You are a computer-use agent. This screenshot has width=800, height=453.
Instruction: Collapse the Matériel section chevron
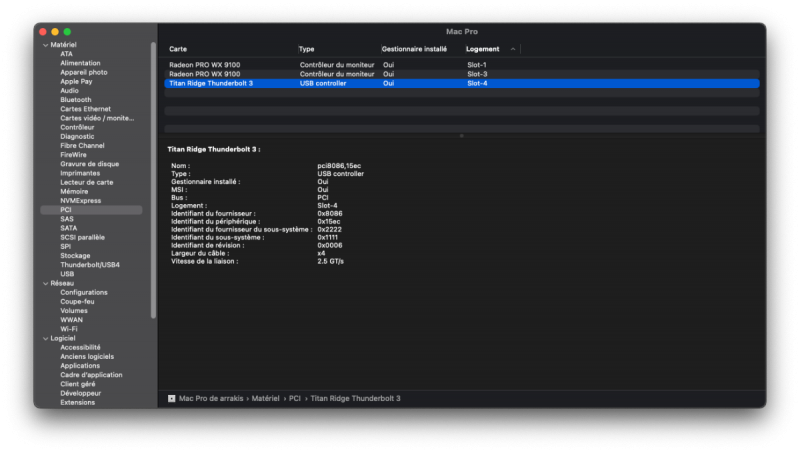45,45
